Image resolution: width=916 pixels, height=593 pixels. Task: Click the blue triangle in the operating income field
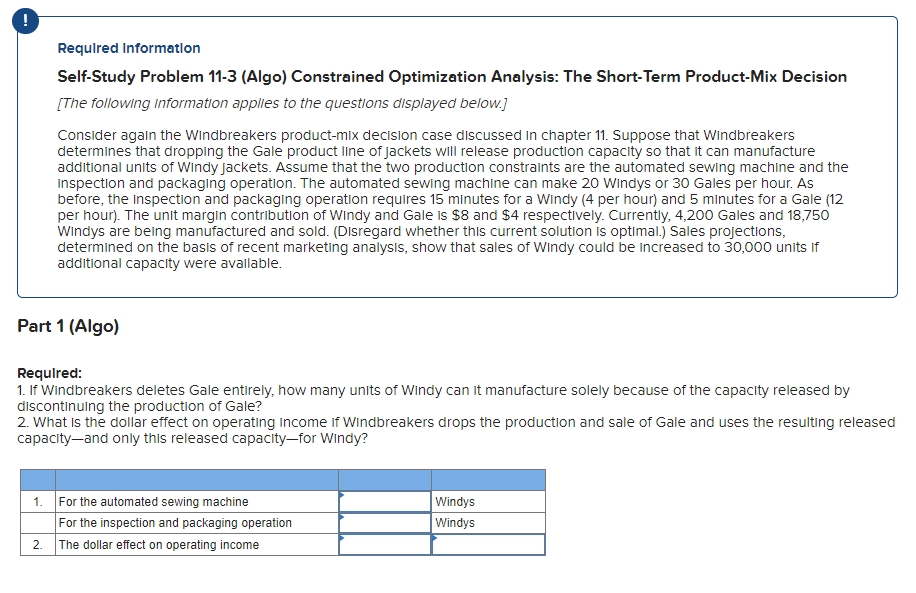click(343, 538)
